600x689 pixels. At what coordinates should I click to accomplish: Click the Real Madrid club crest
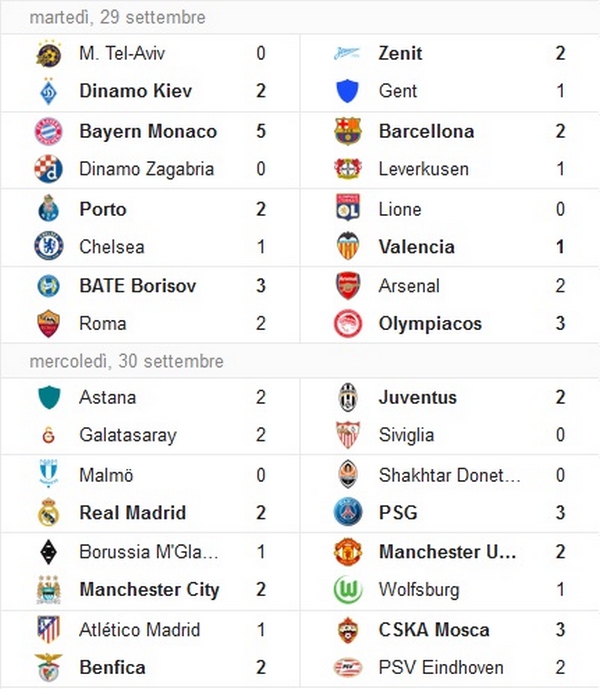48,512
